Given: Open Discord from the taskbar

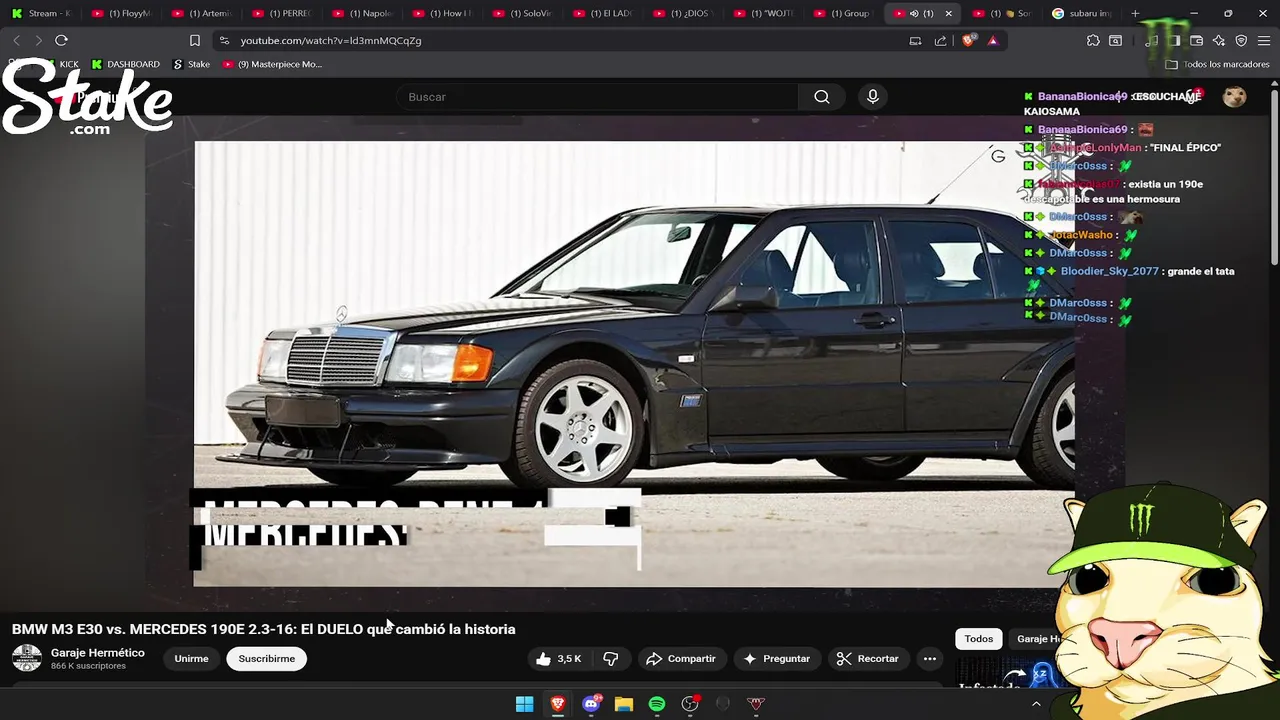Looking at the screenshot, I should 591,704.
